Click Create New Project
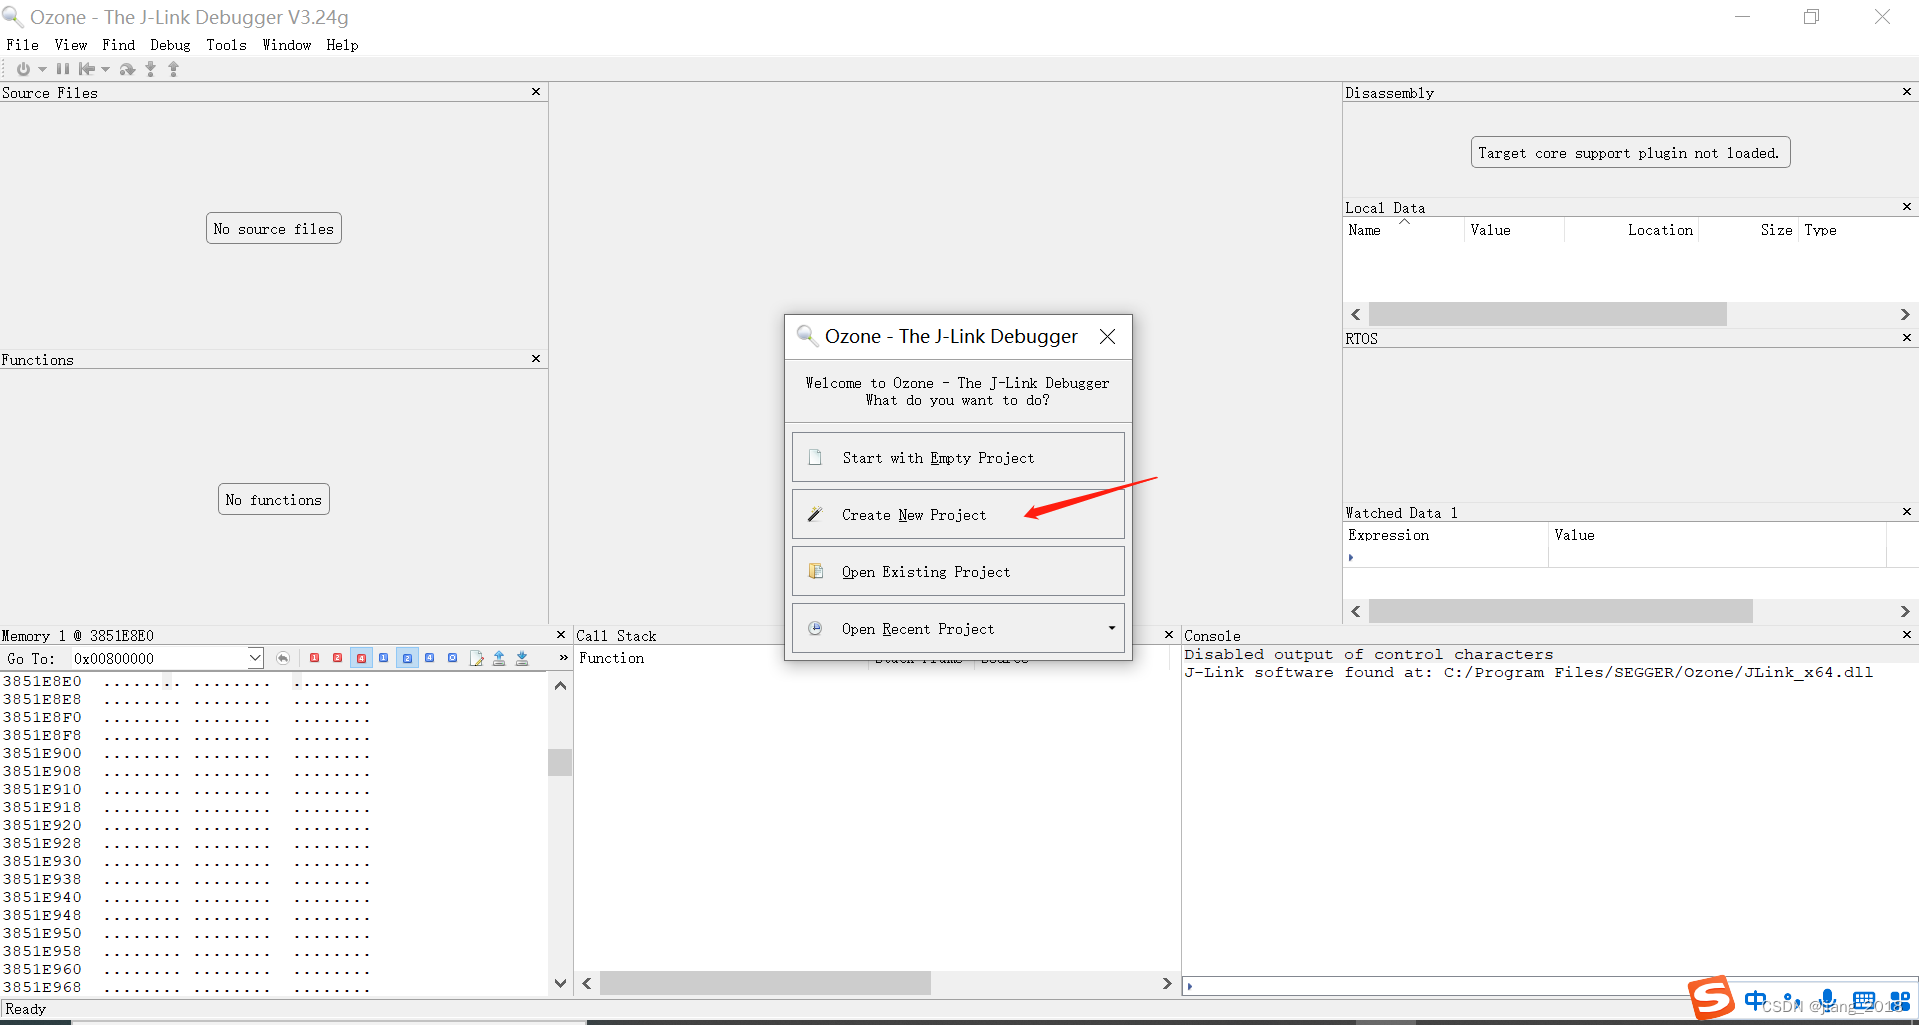Viewport: 1919px width, 1025px height. [958, 514]
